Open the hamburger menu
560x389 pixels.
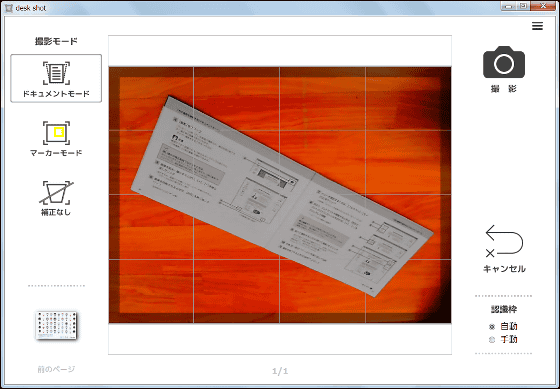(x=537, y=26)
